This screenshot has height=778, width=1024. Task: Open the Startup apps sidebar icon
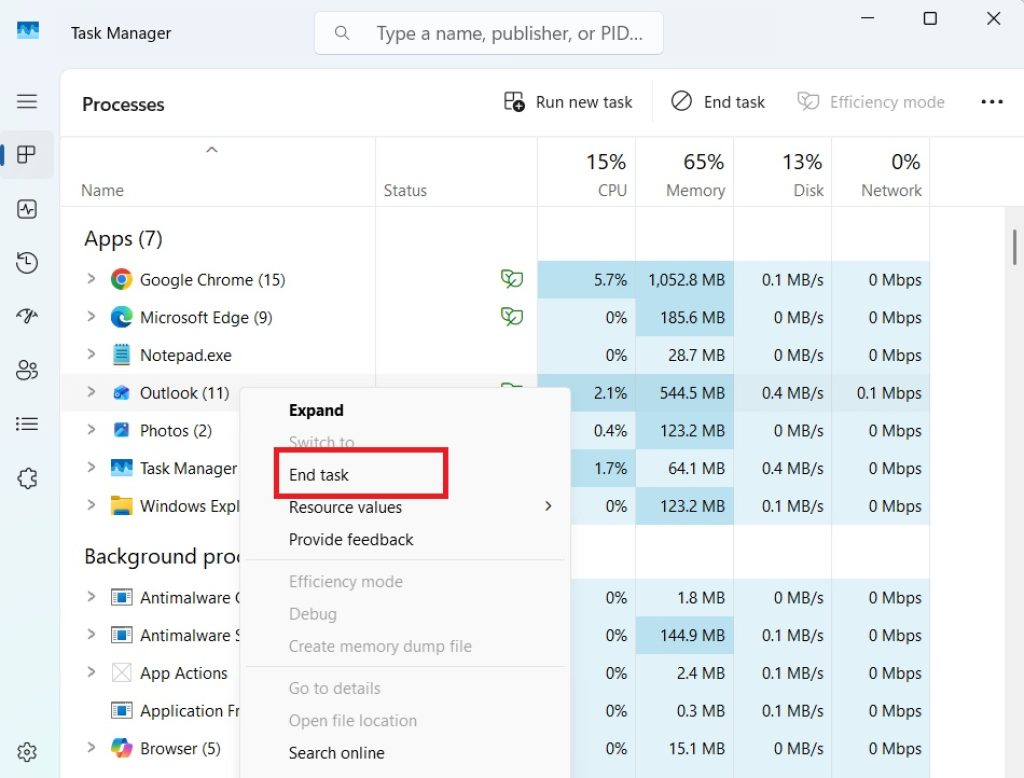[x=27, y=316]
